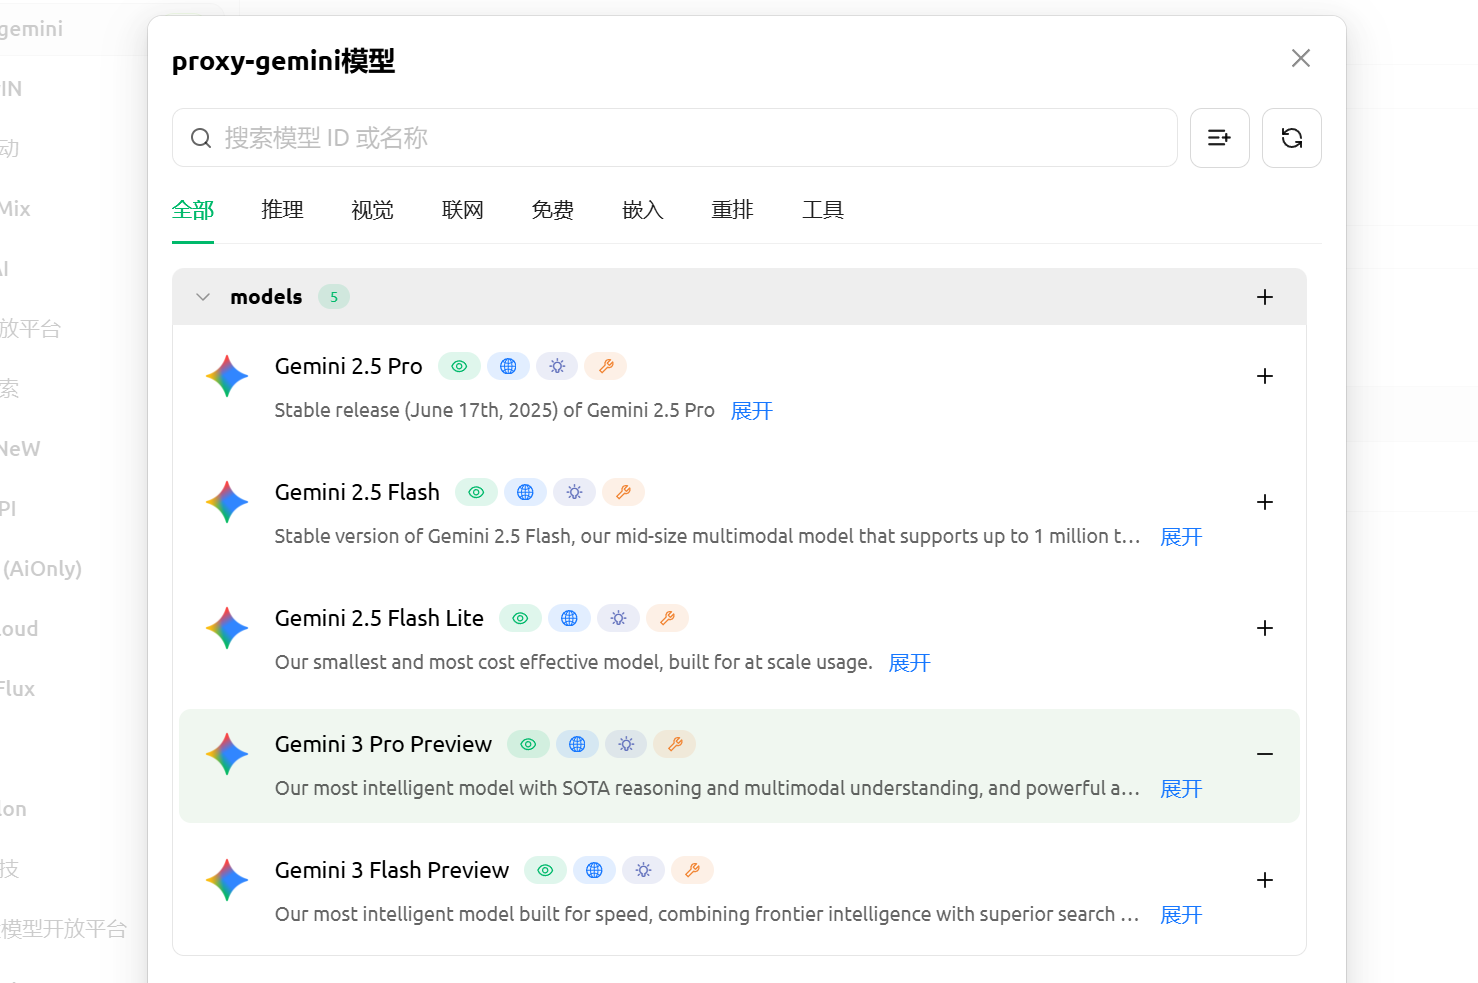
Task: Click the reasoning icon for Gemini 2.5 Flash Lite
Action: click(618, 618)
